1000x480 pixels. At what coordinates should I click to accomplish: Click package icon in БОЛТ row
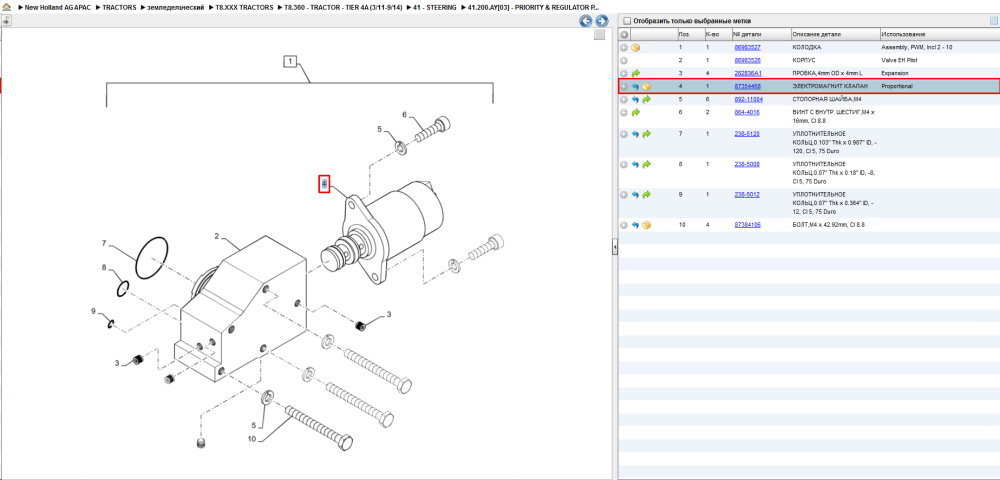646,225
